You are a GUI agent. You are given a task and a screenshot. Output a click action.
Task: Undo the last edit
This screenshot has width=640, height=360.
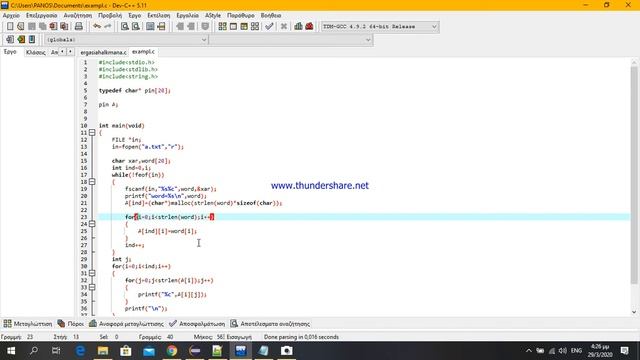[97, 27]
